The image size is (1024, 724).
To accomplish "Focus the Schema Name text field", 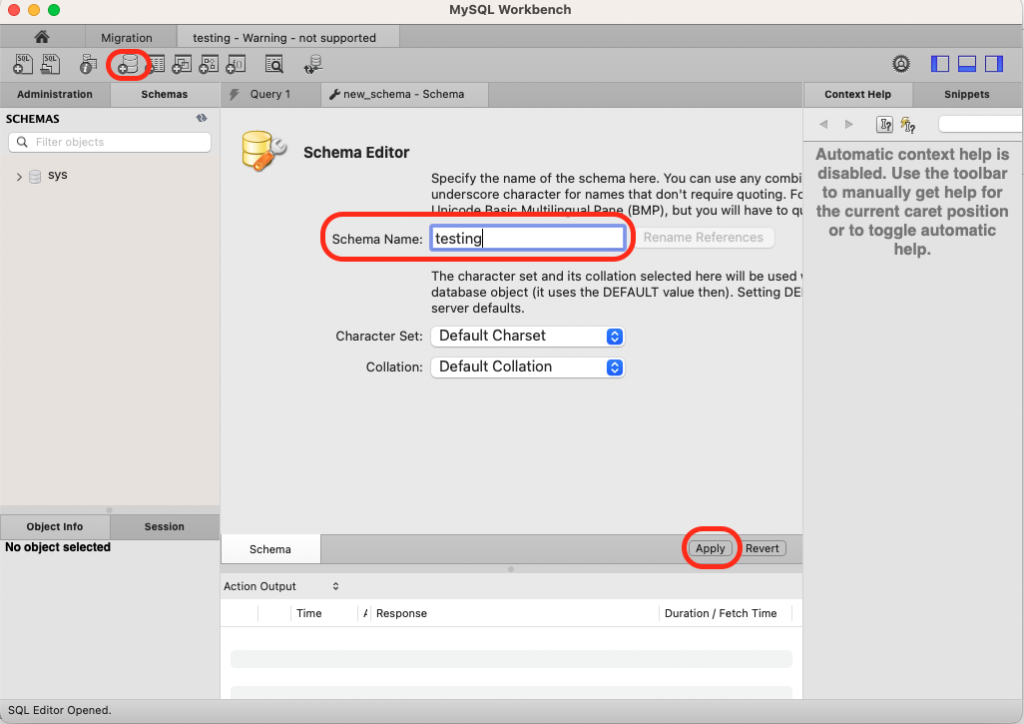I will [x=528, y=238].
